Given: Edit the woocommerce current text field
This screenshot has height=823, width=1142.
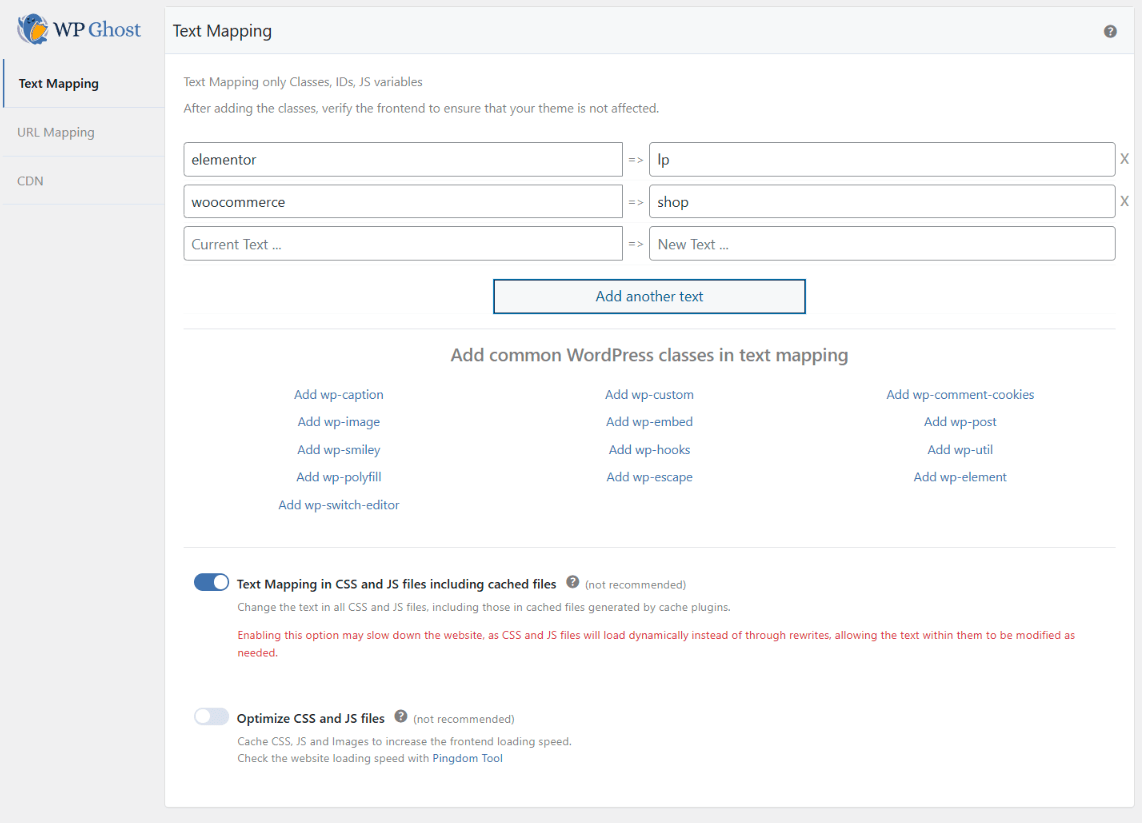Looking at the screenshot, I should click(403, 202).
